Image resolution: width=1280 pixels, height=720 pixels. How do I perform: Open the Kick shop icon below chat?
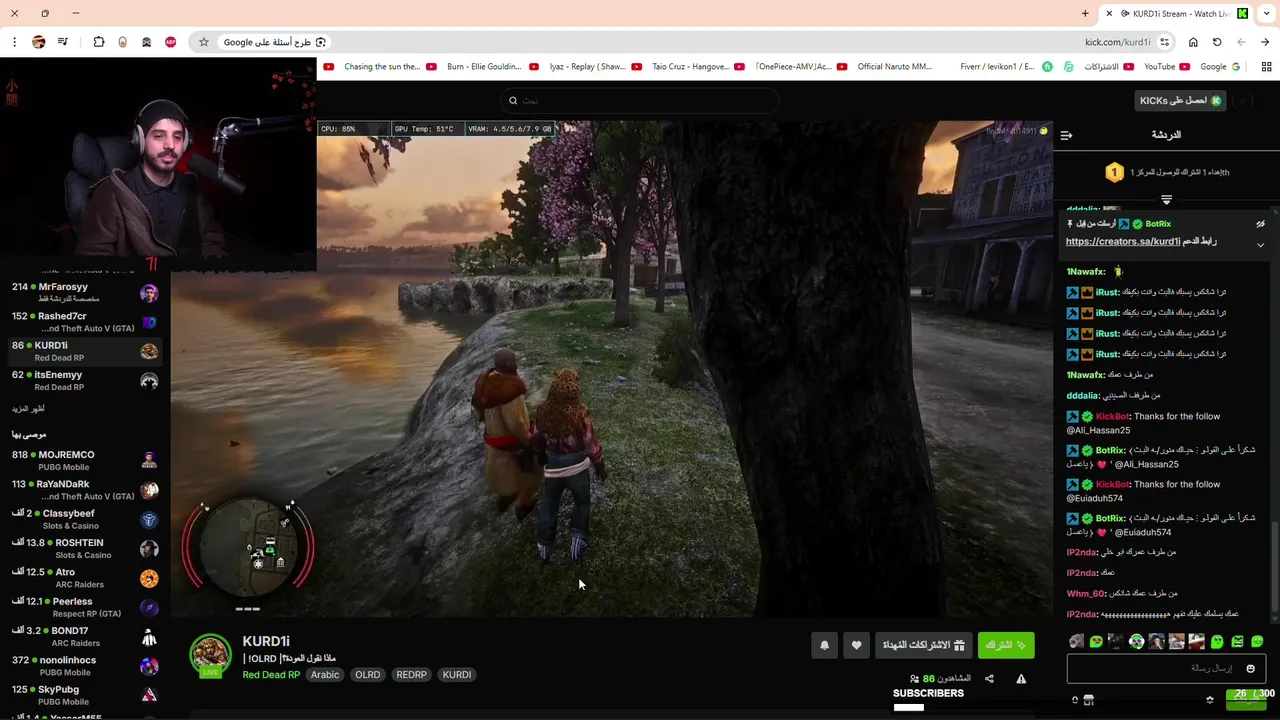point(1089,700)
